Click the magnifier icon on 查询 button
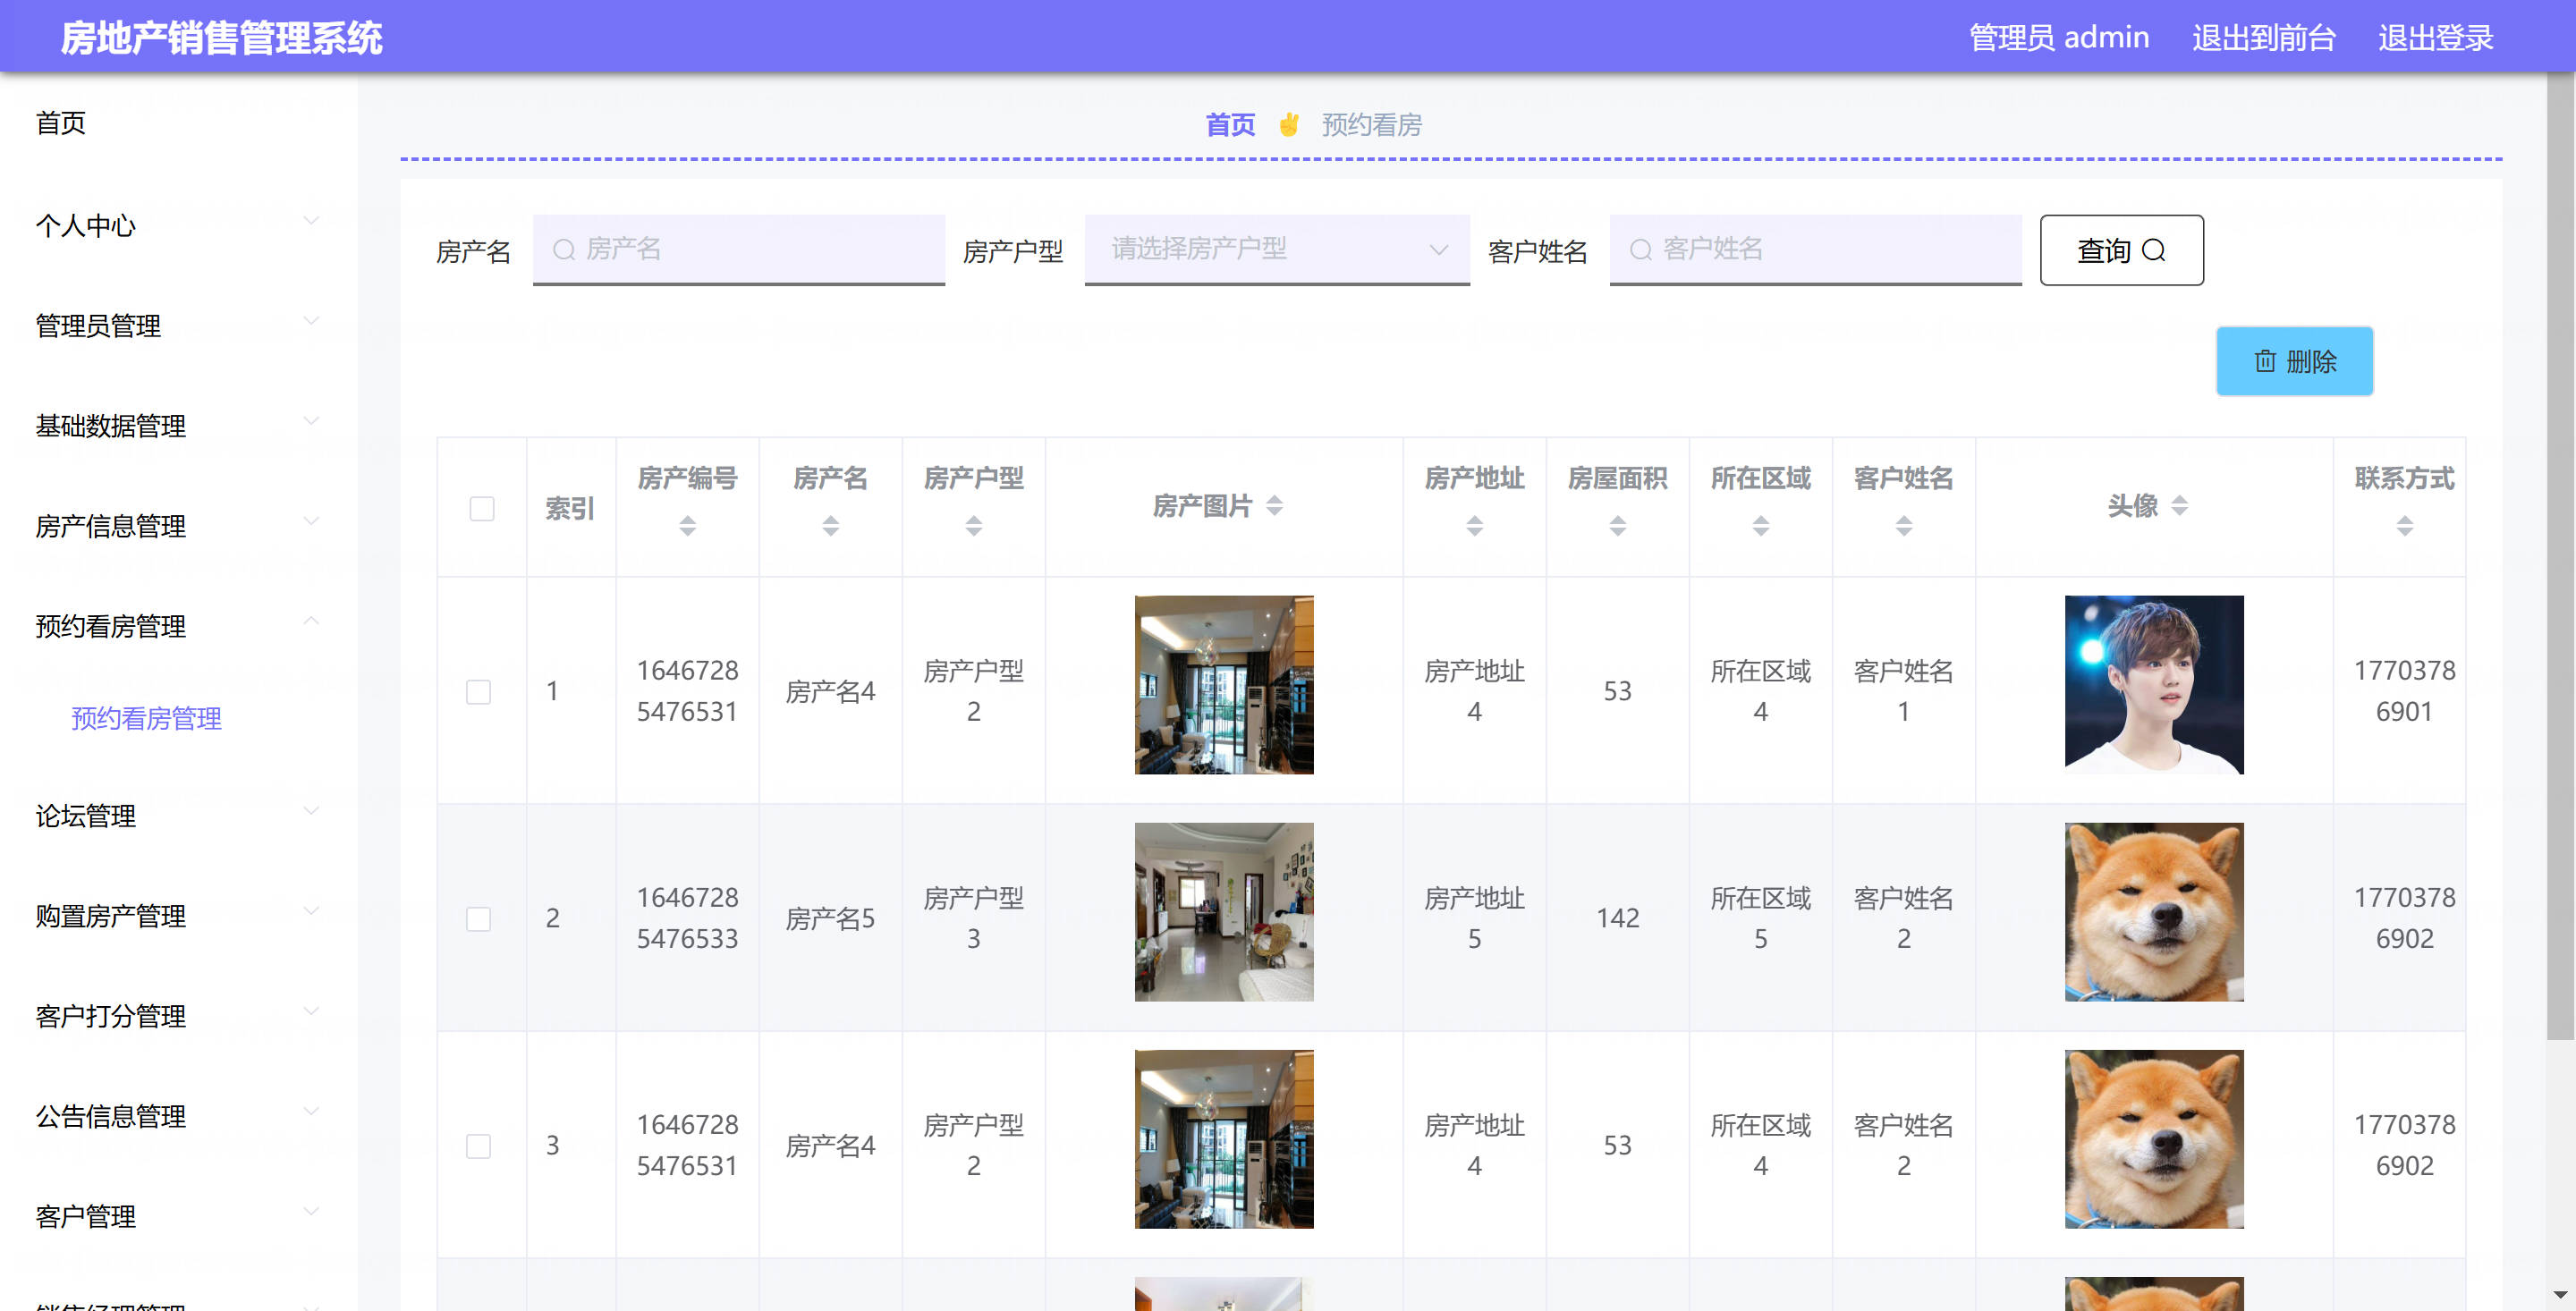Image resolution: width=2576 pixels, height=1311 pixels. [2154, 250]
